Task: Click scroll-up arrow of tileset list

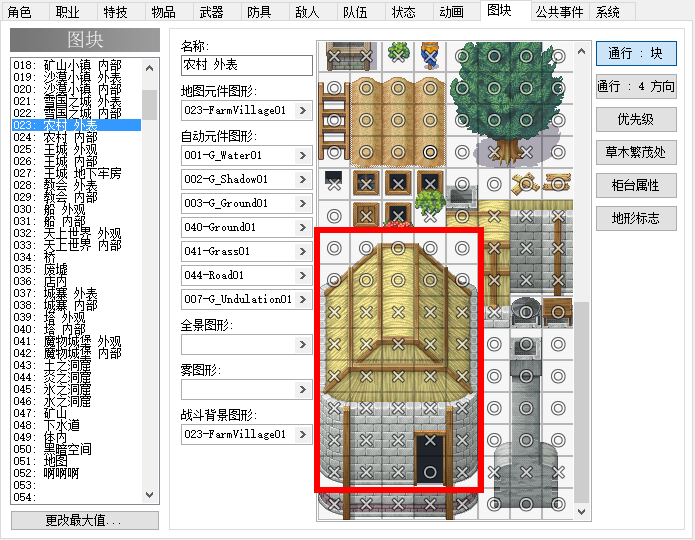Action: [150, 68]
